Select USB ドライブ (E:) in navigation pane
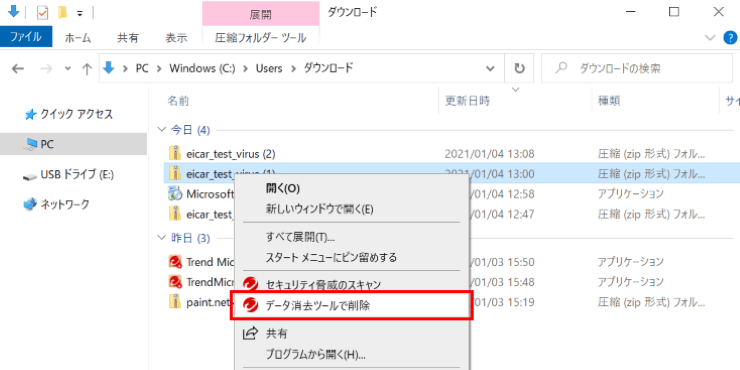 pos(77,175)
